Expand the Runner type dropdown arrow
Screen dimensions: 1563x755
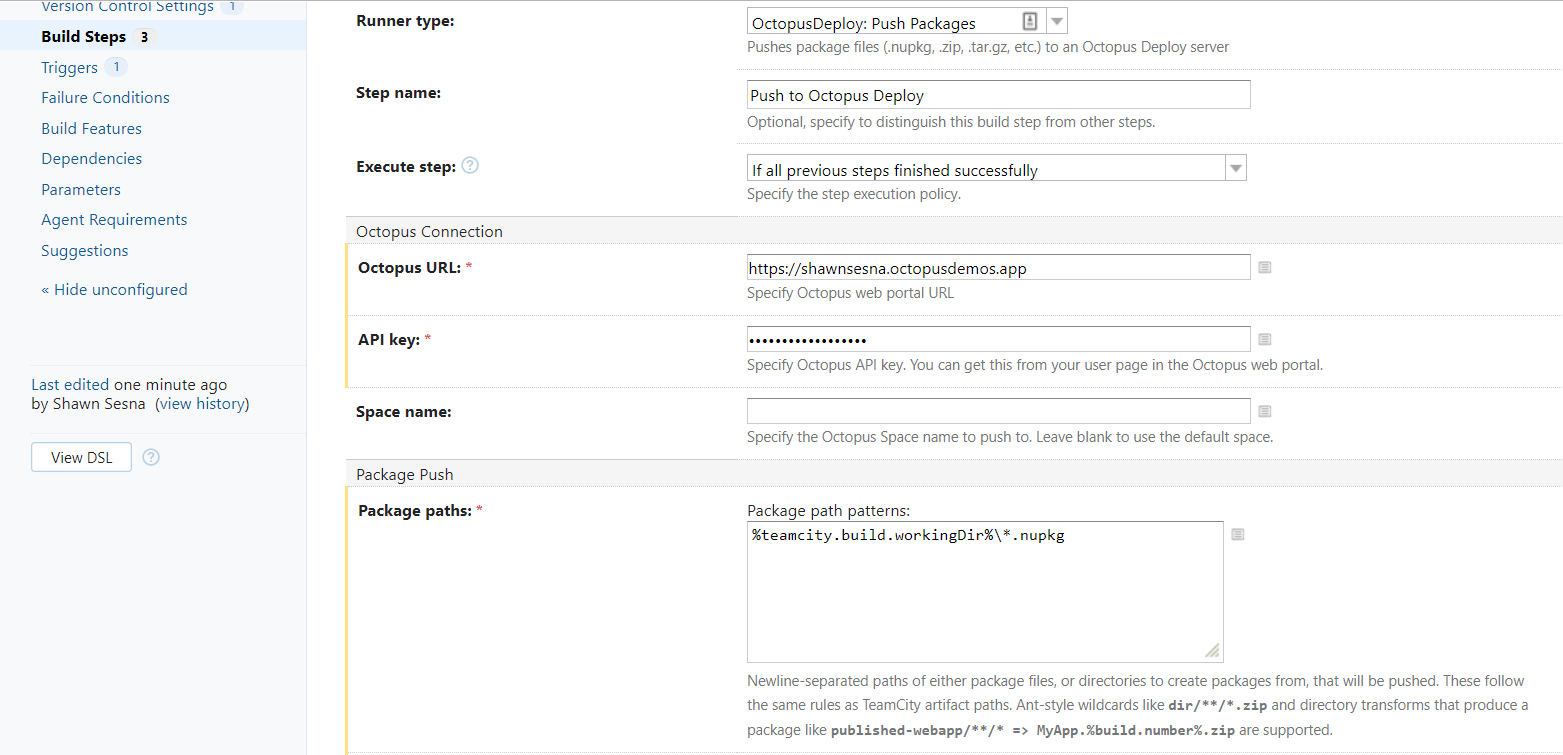click(x=1057, y=22)
